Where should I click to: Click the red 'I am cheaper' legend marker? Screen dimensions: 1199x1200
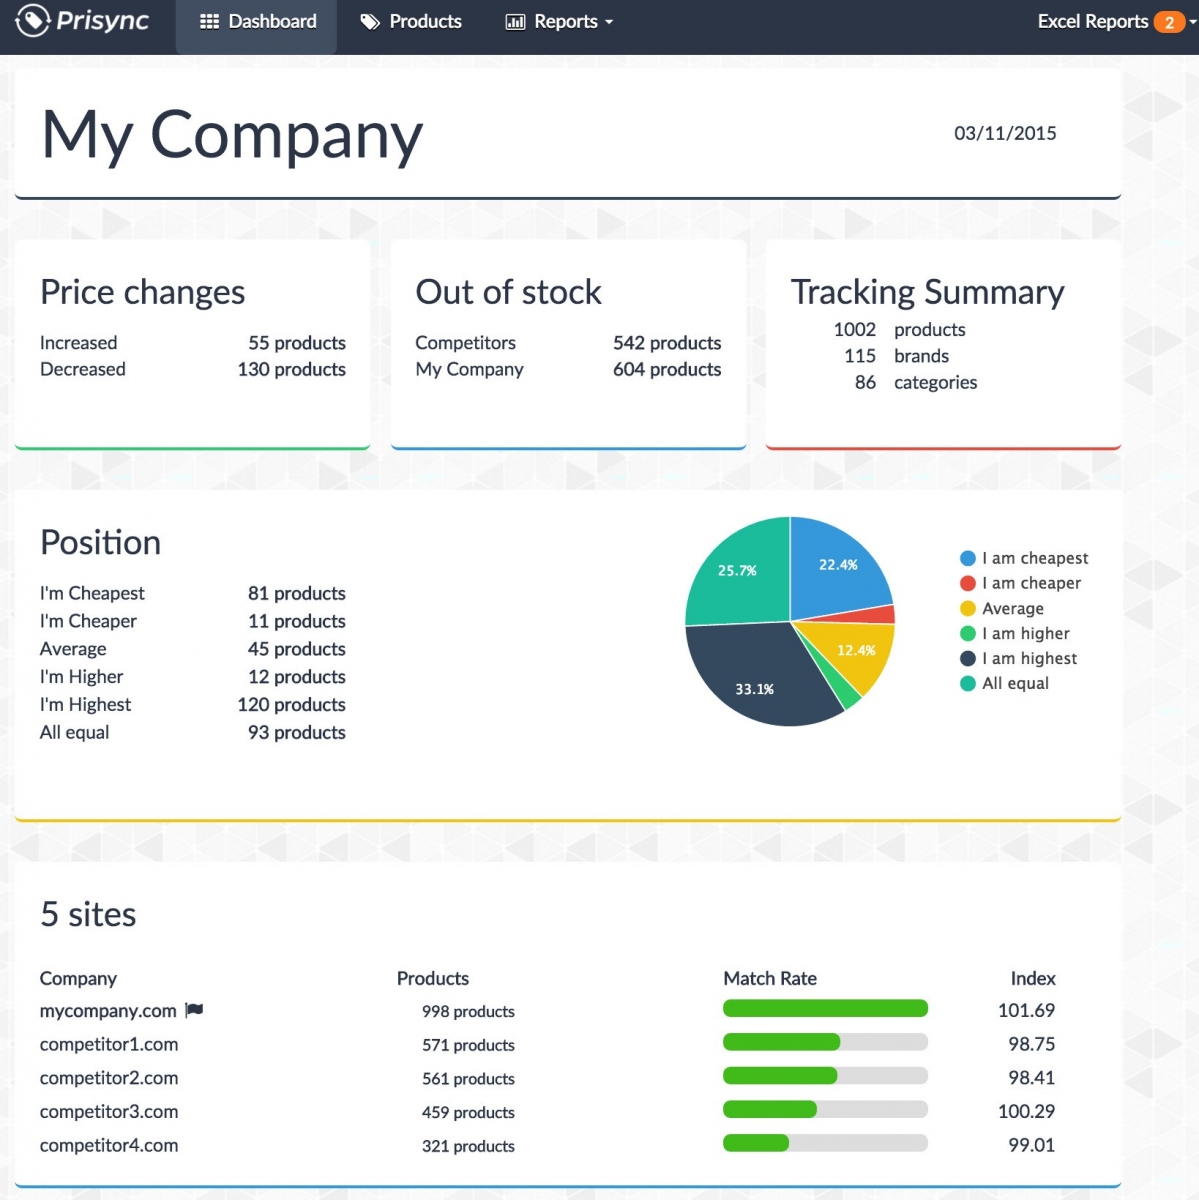coord(966,583)
